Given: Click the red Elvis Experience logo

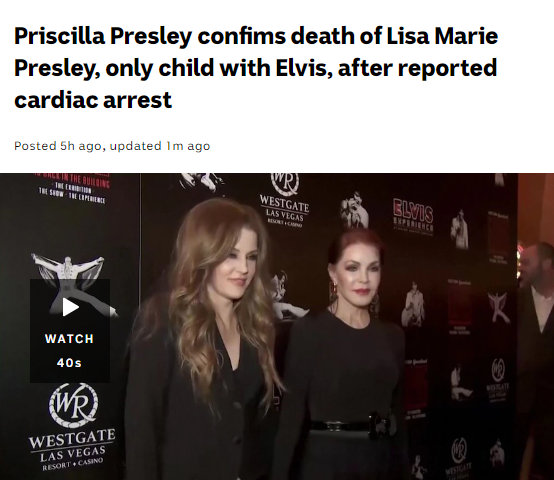Looking at the screenshot, I should [x=413, y=214].
